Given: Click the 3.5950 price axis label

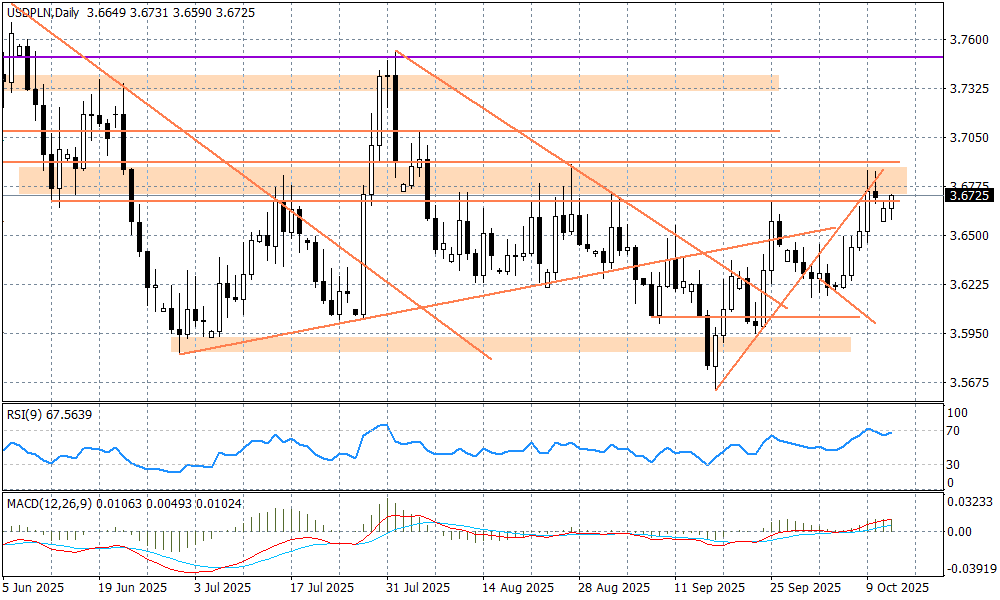Looking at the screenshot, I should click(x=967, y=334).
